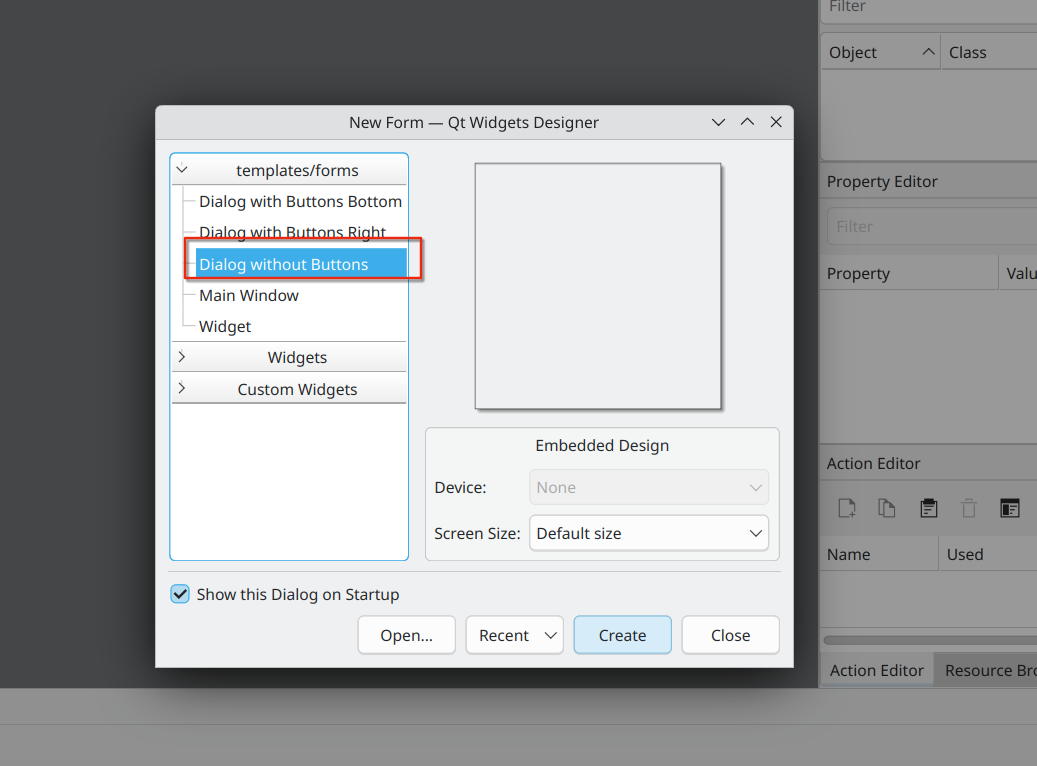This screenshot has height=766, width=1037.
Task: Click the Property Editor Filter field
Action: [932, 226]
